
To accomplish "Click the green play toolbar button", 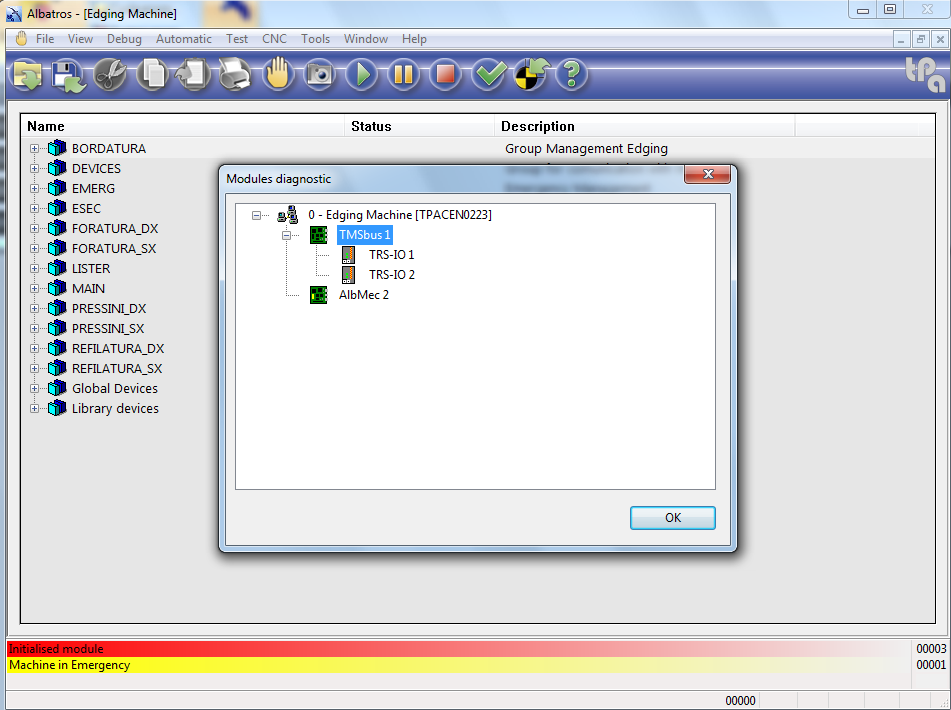I will pyautogui.click(x=362, y=75).
